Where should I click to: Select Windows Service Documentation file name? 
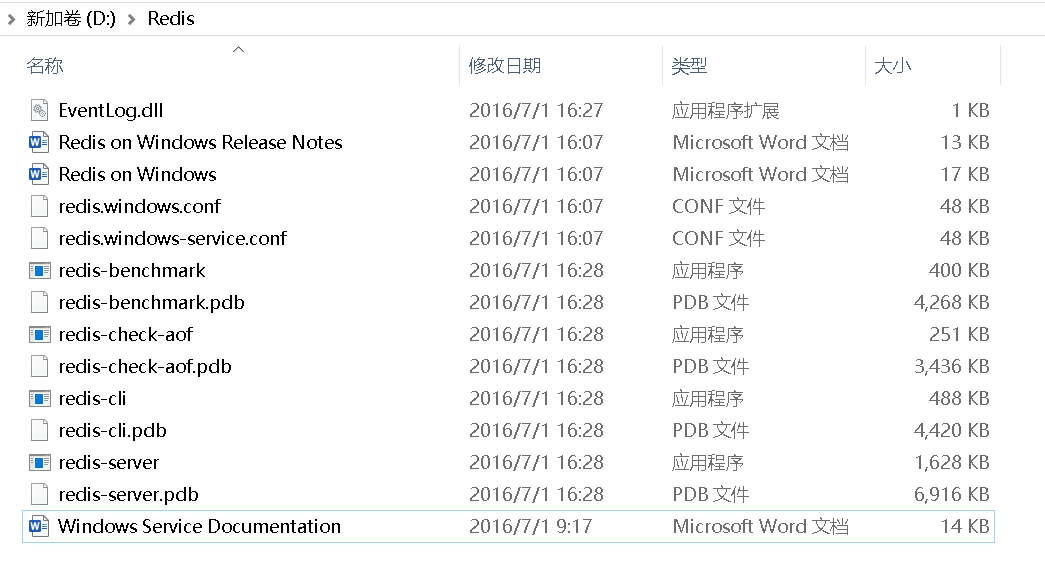click(x=199, y=526)
